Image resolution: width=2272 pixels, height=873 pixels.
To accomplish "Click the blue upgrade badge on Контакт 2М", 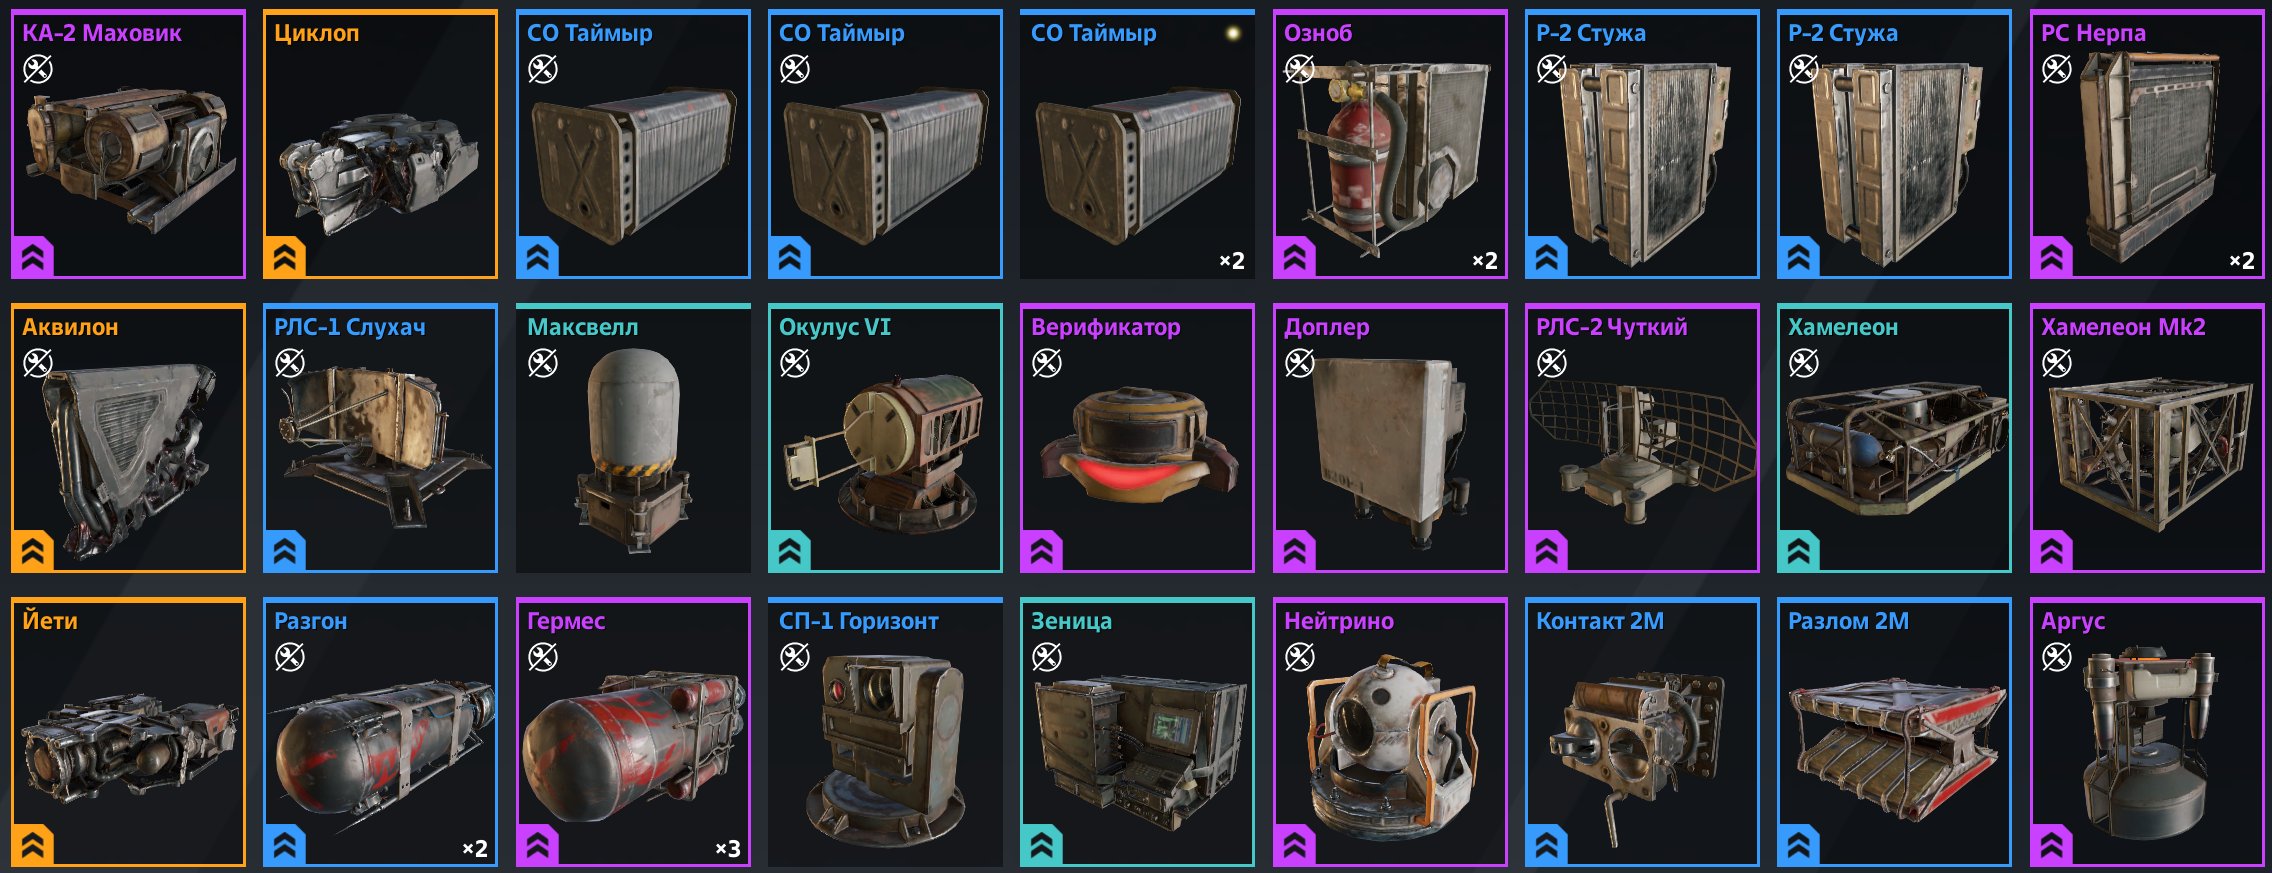I will pos(1547,846).
